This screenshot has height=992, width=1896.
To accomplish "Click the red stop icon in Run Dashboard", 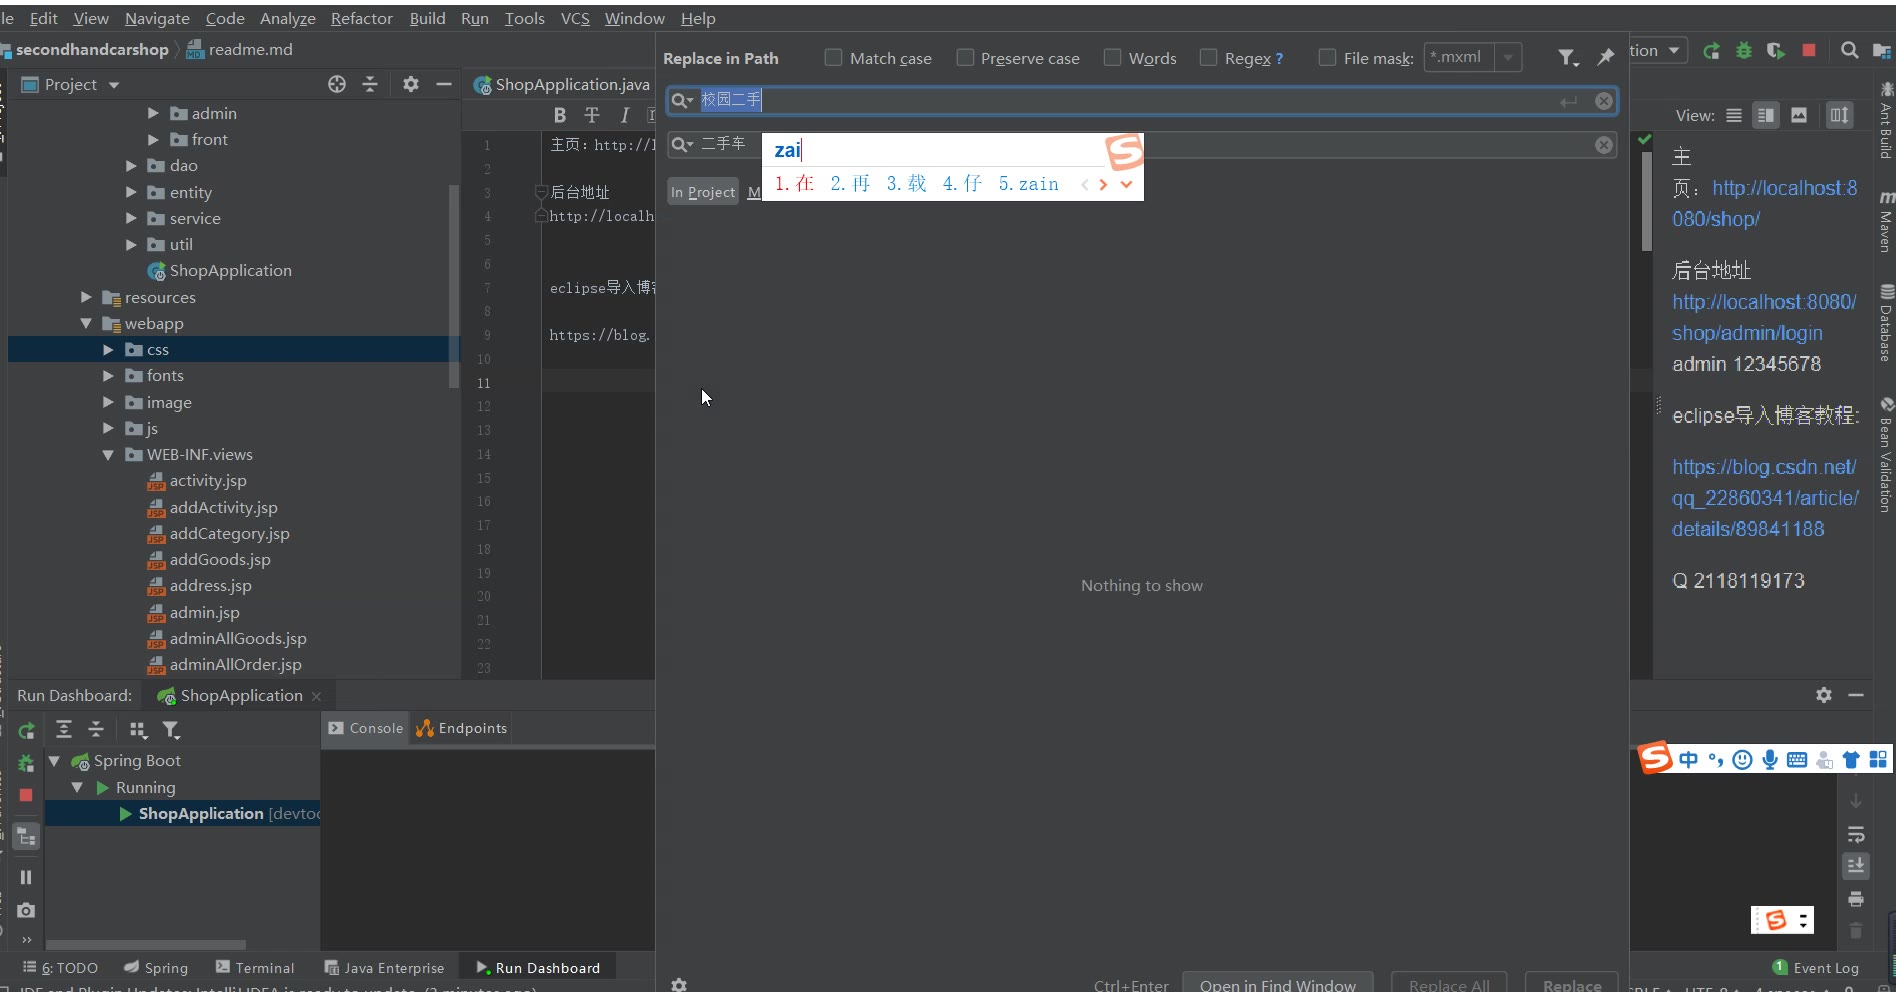I will [26, 795].
